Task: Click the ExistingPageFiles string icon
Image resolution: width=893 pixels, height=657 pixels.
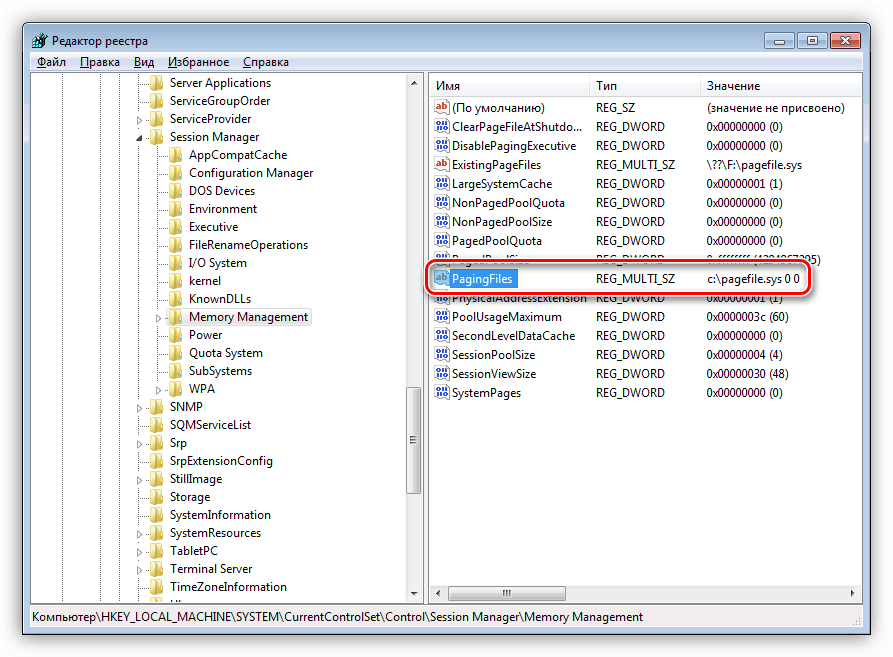Action: (441, 165)
